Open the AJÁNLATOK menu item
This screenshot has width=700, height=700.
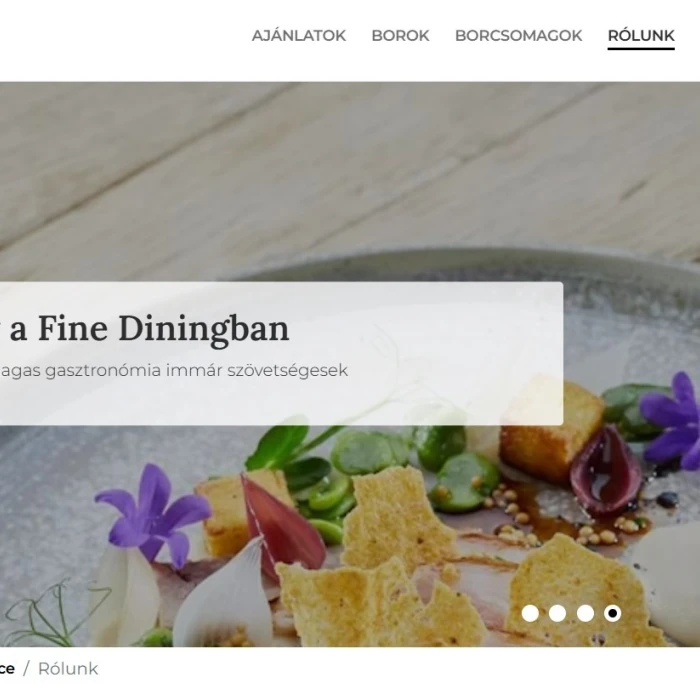click(299, 36)
